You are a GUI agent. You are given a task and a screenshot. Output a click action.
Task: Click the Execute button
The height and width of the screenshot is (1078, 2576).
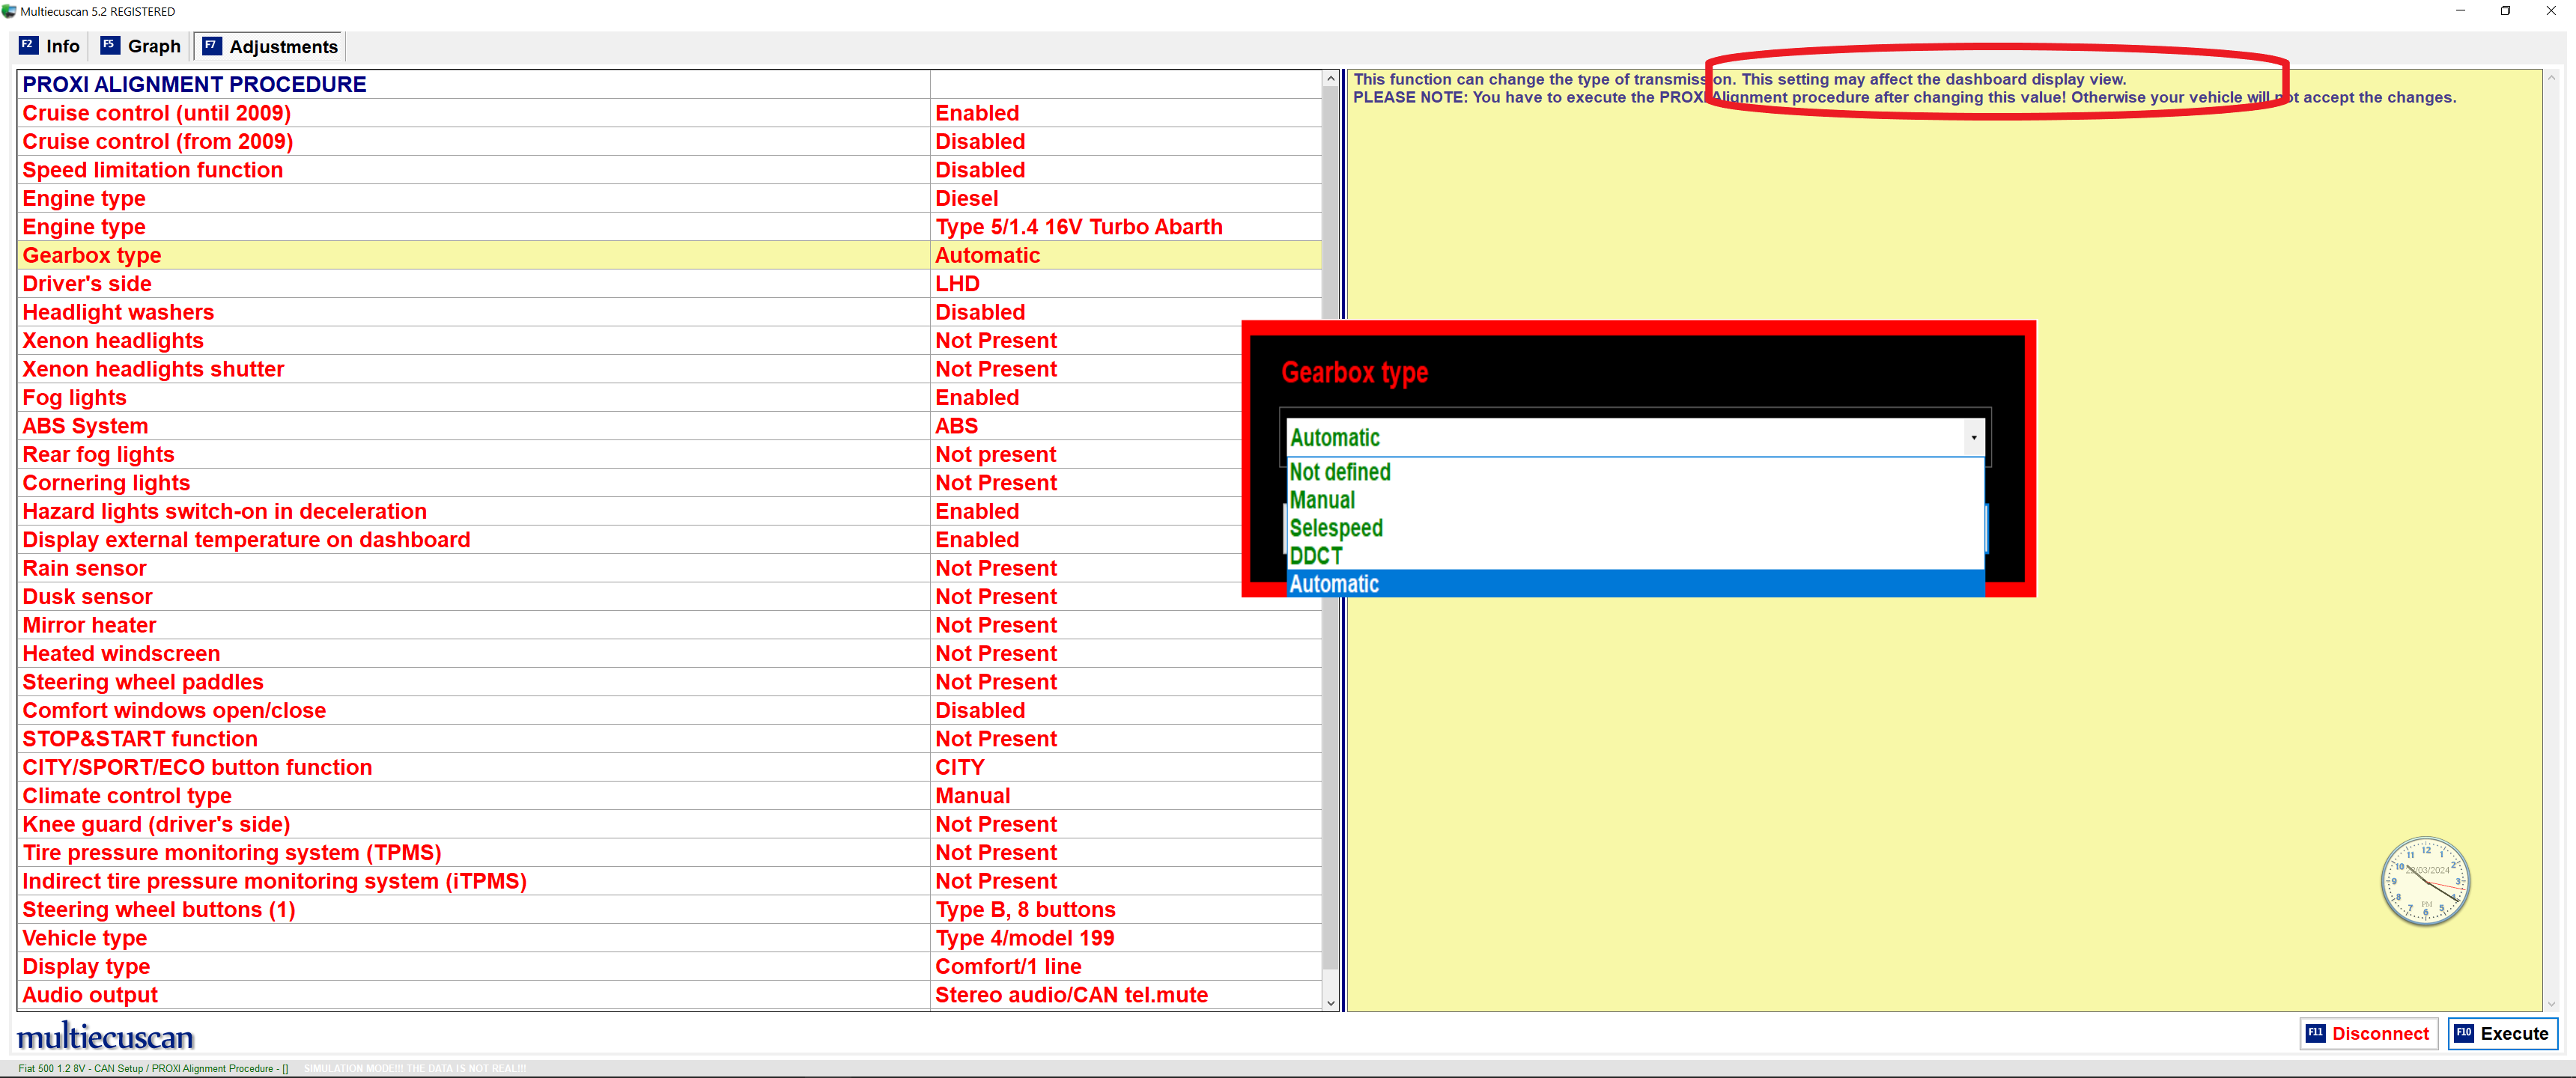coord(2503,1033)
